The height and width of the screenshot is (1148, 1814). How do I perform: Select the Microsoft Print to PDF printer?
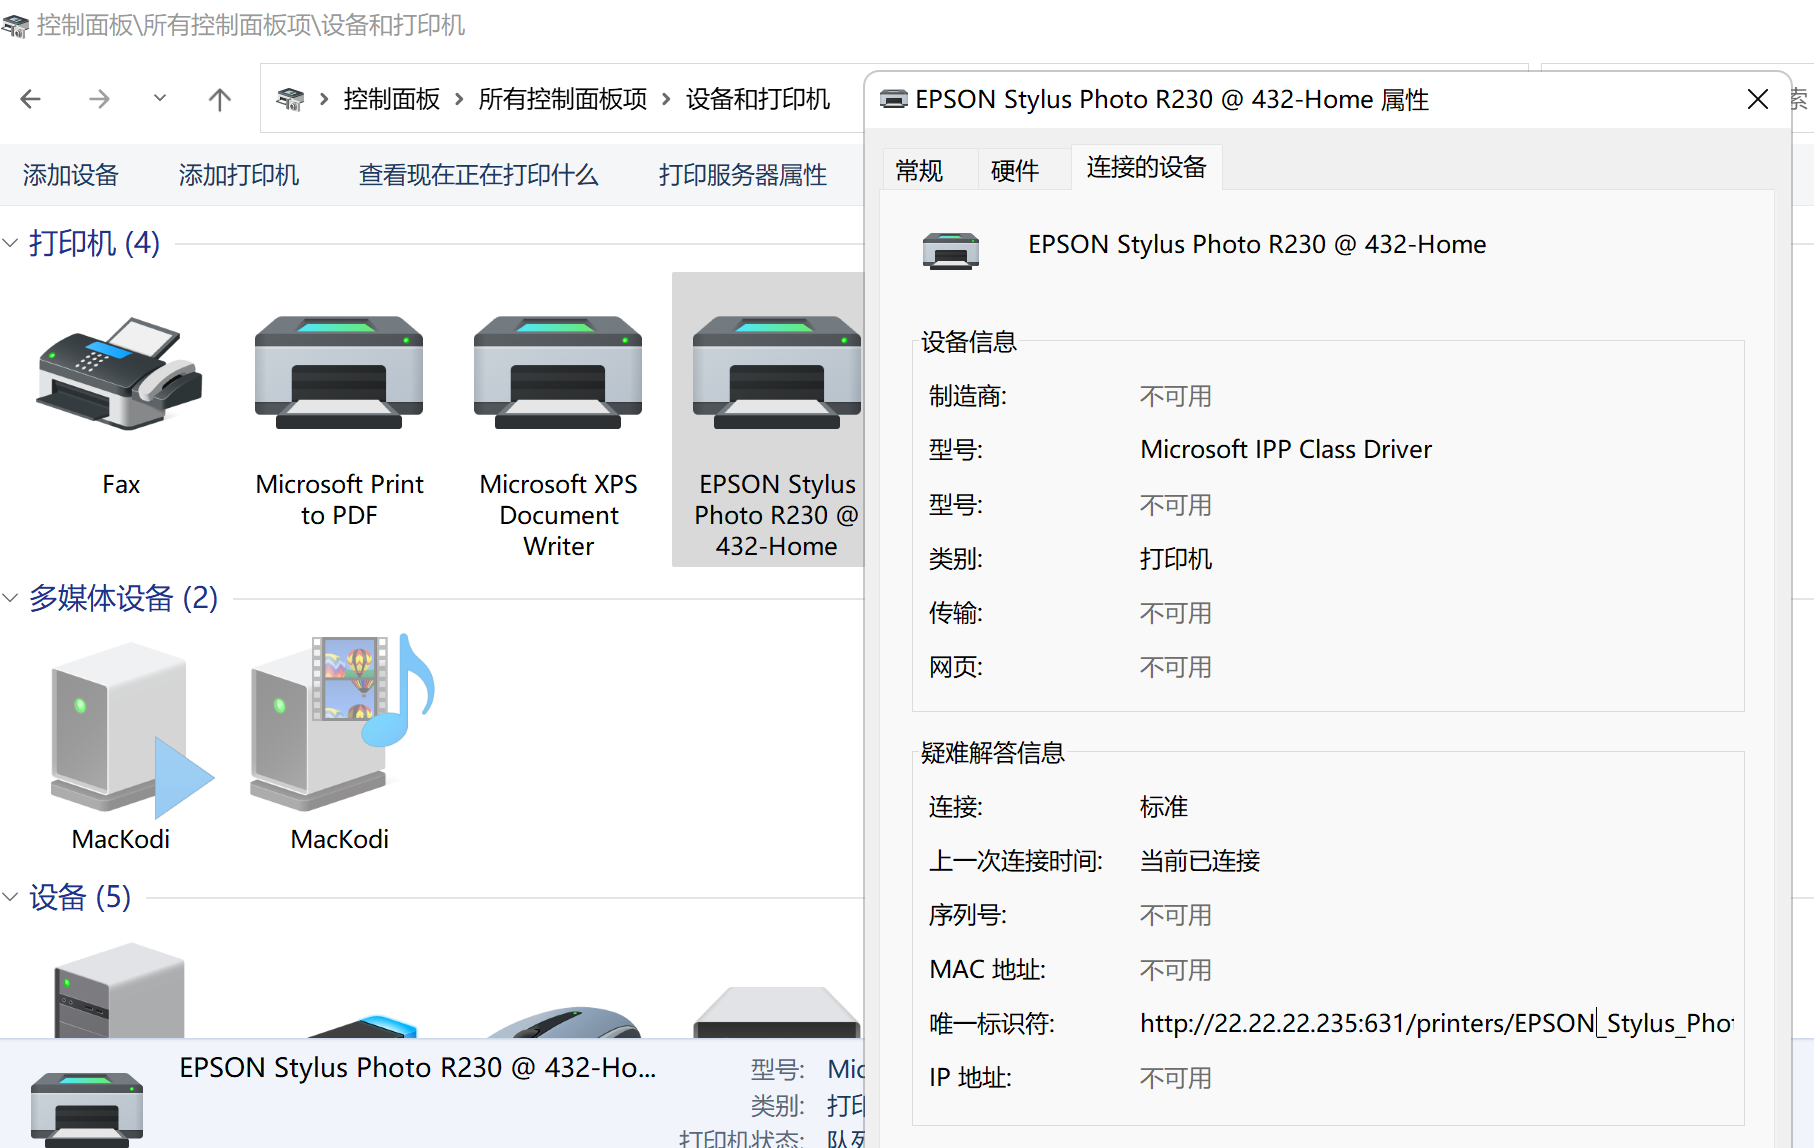click(339, 374)
